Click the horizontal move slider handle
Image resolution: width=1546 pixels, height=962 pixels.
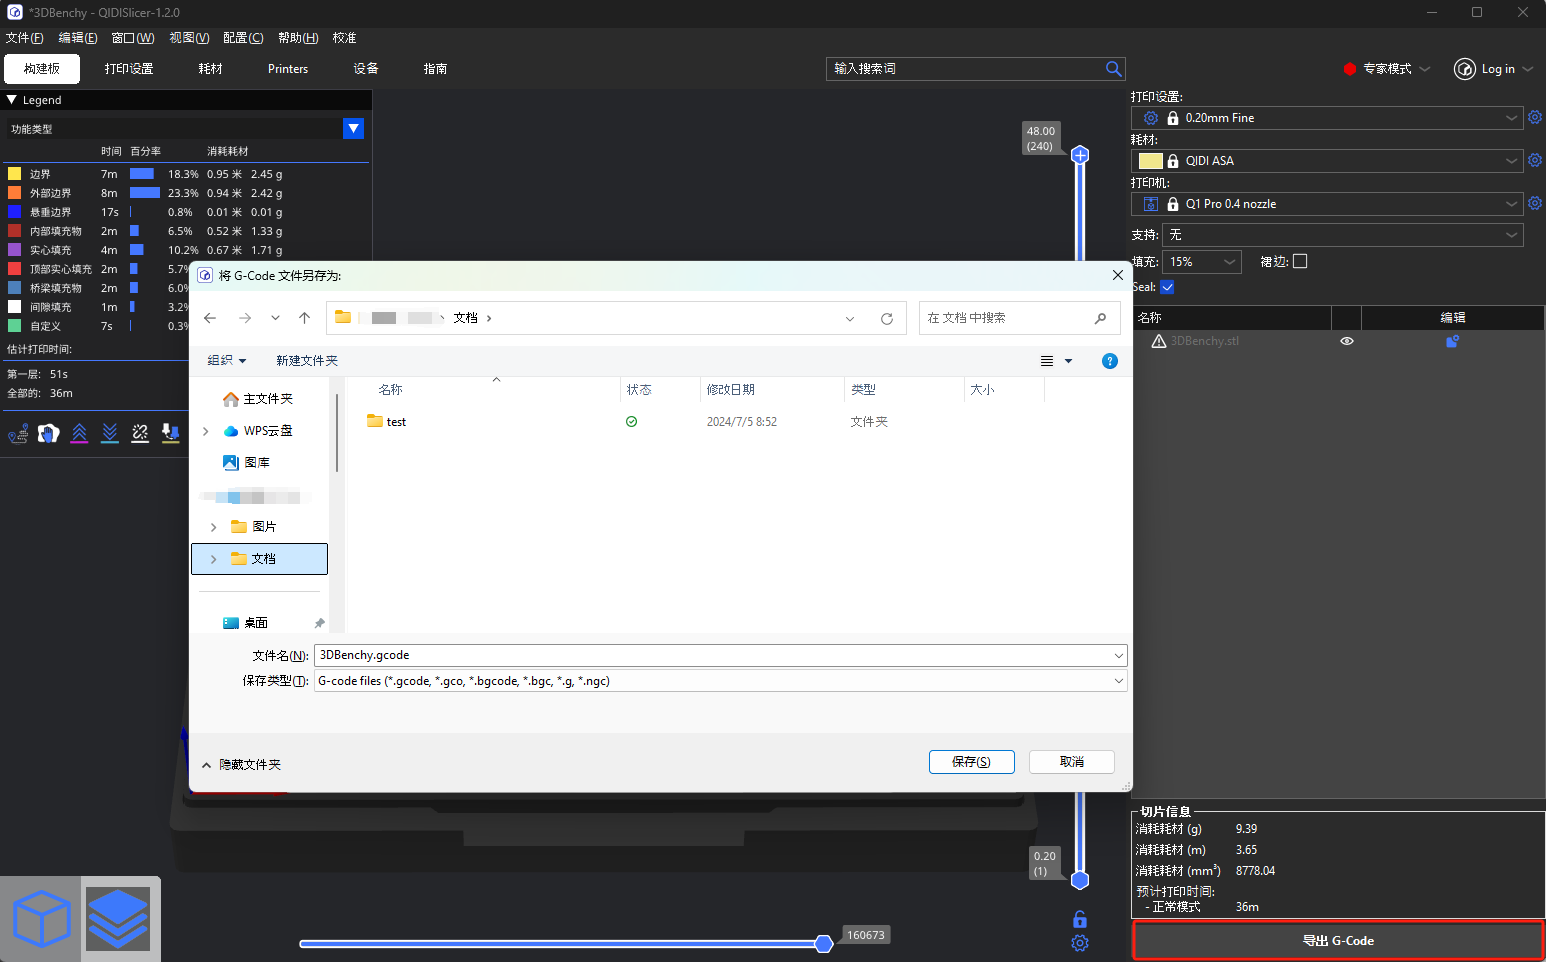(x=823, y=944)
